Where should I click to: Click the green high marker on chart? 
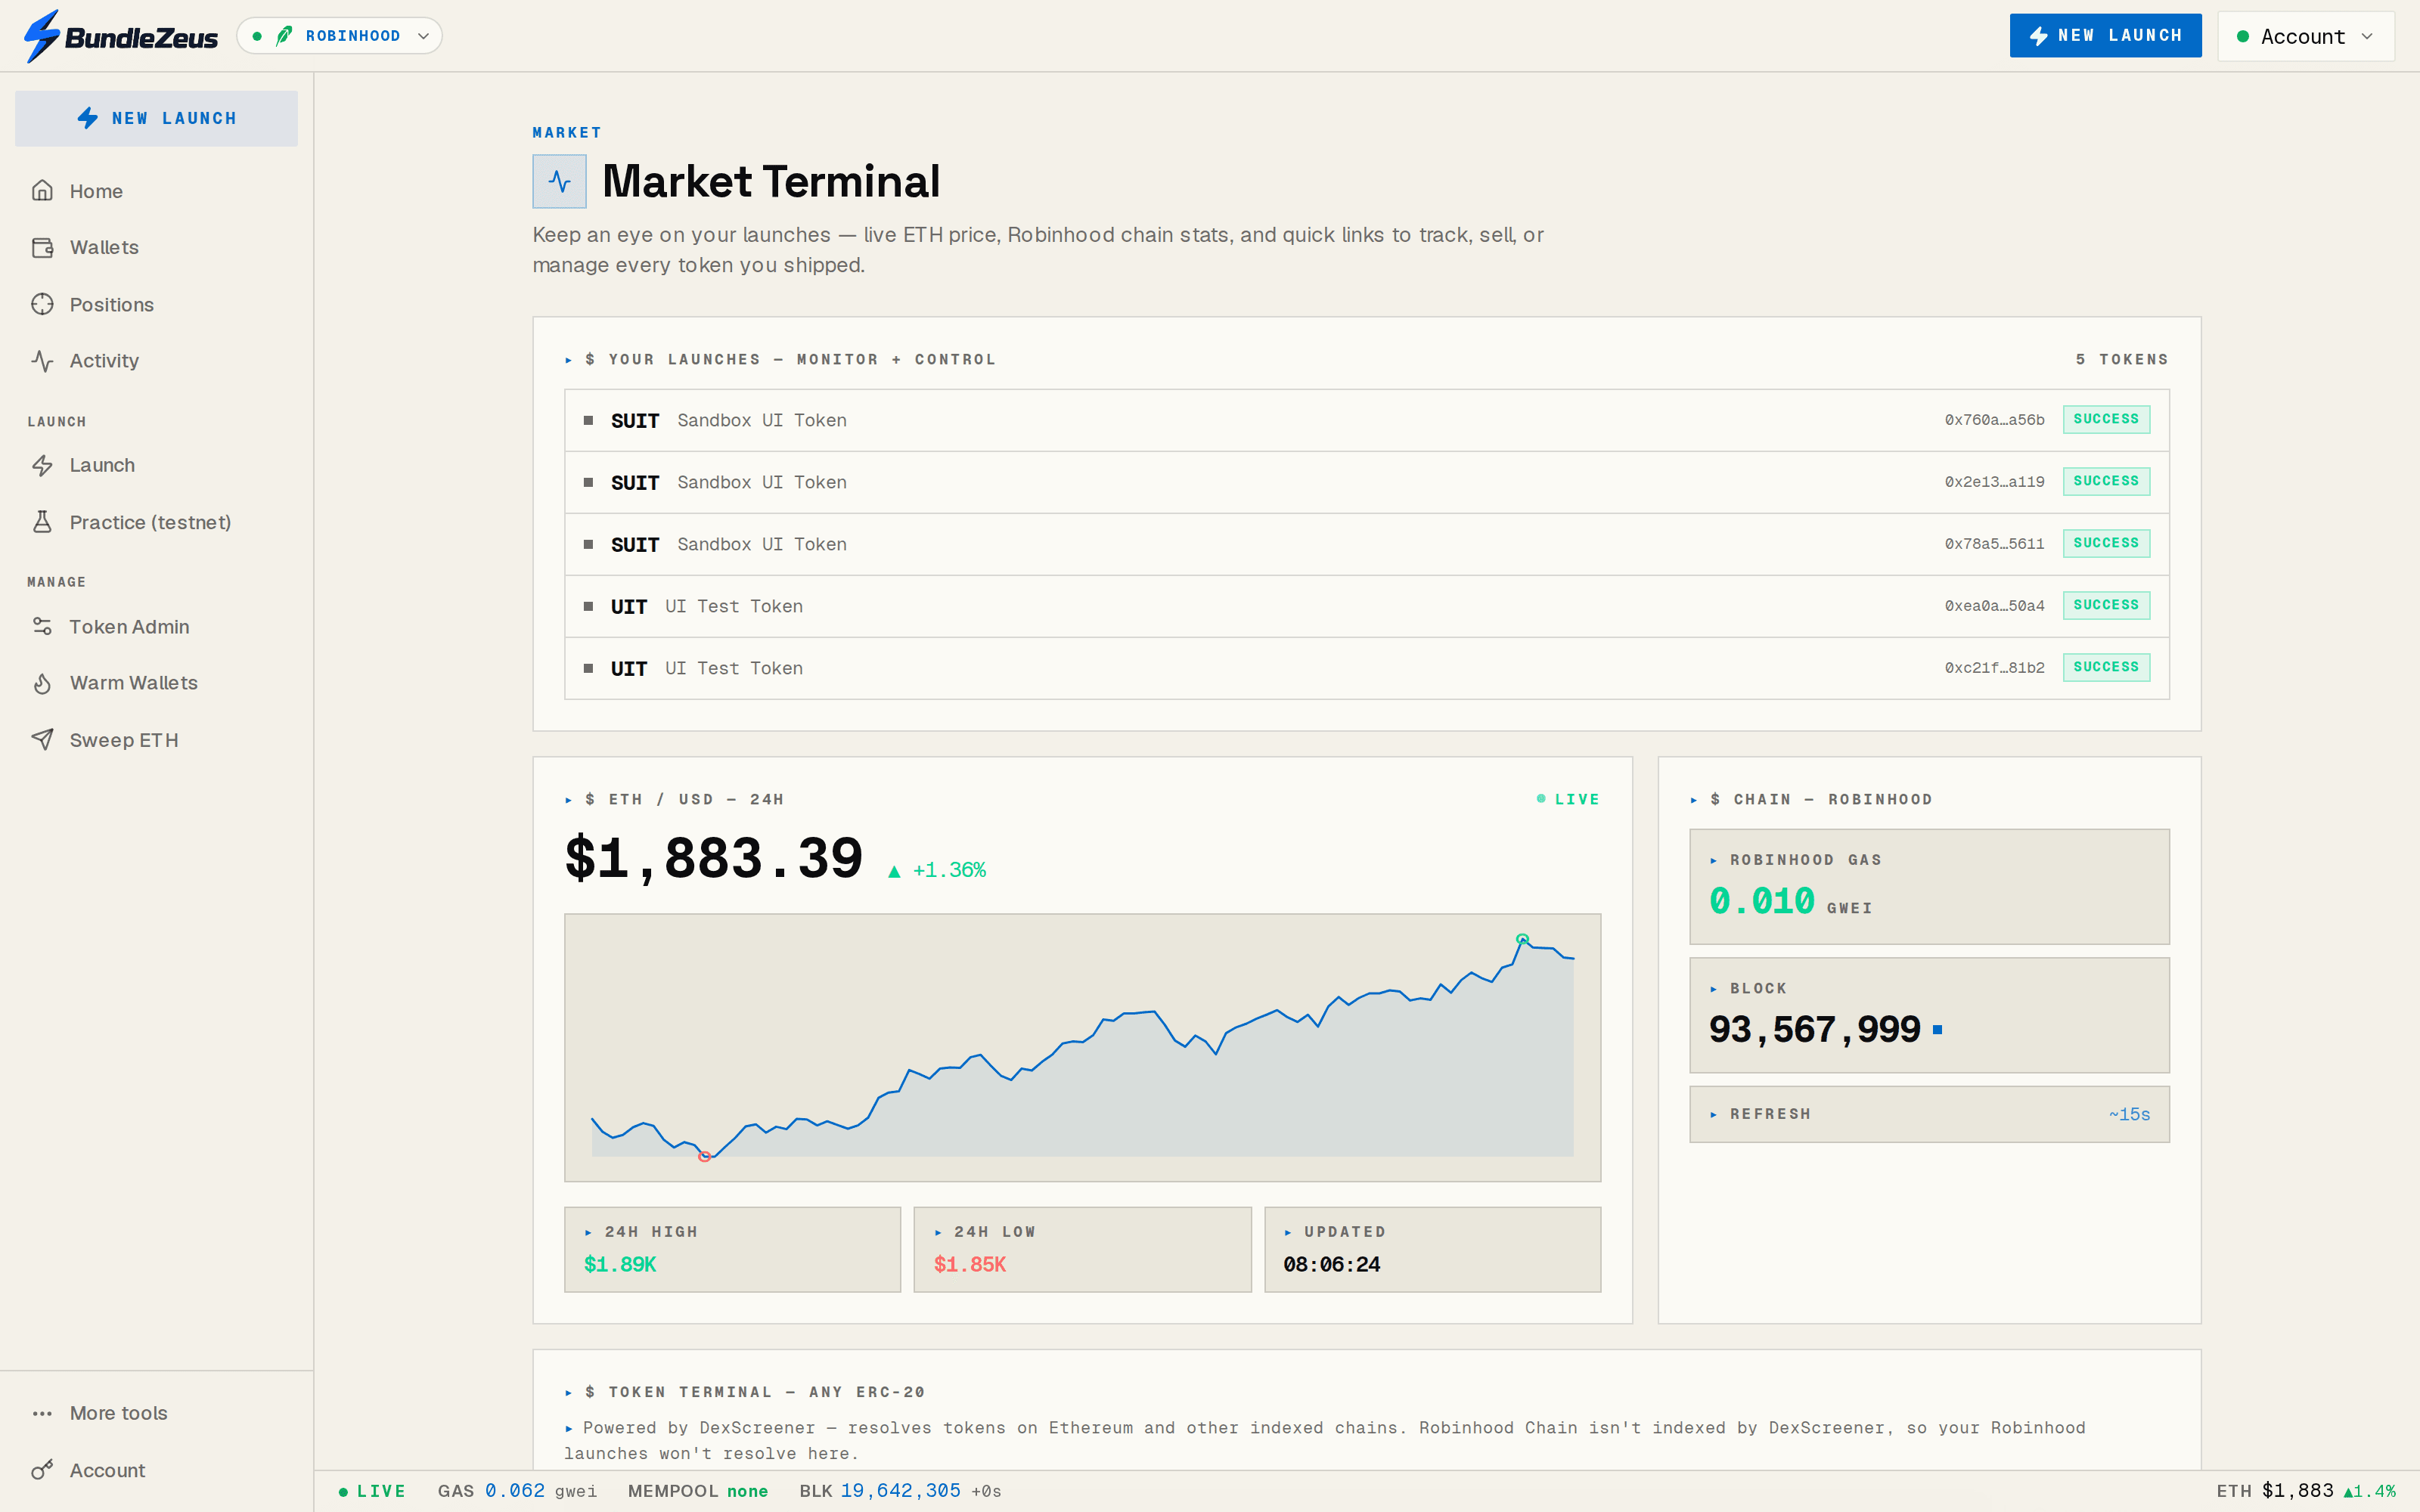click(1522, 939)
